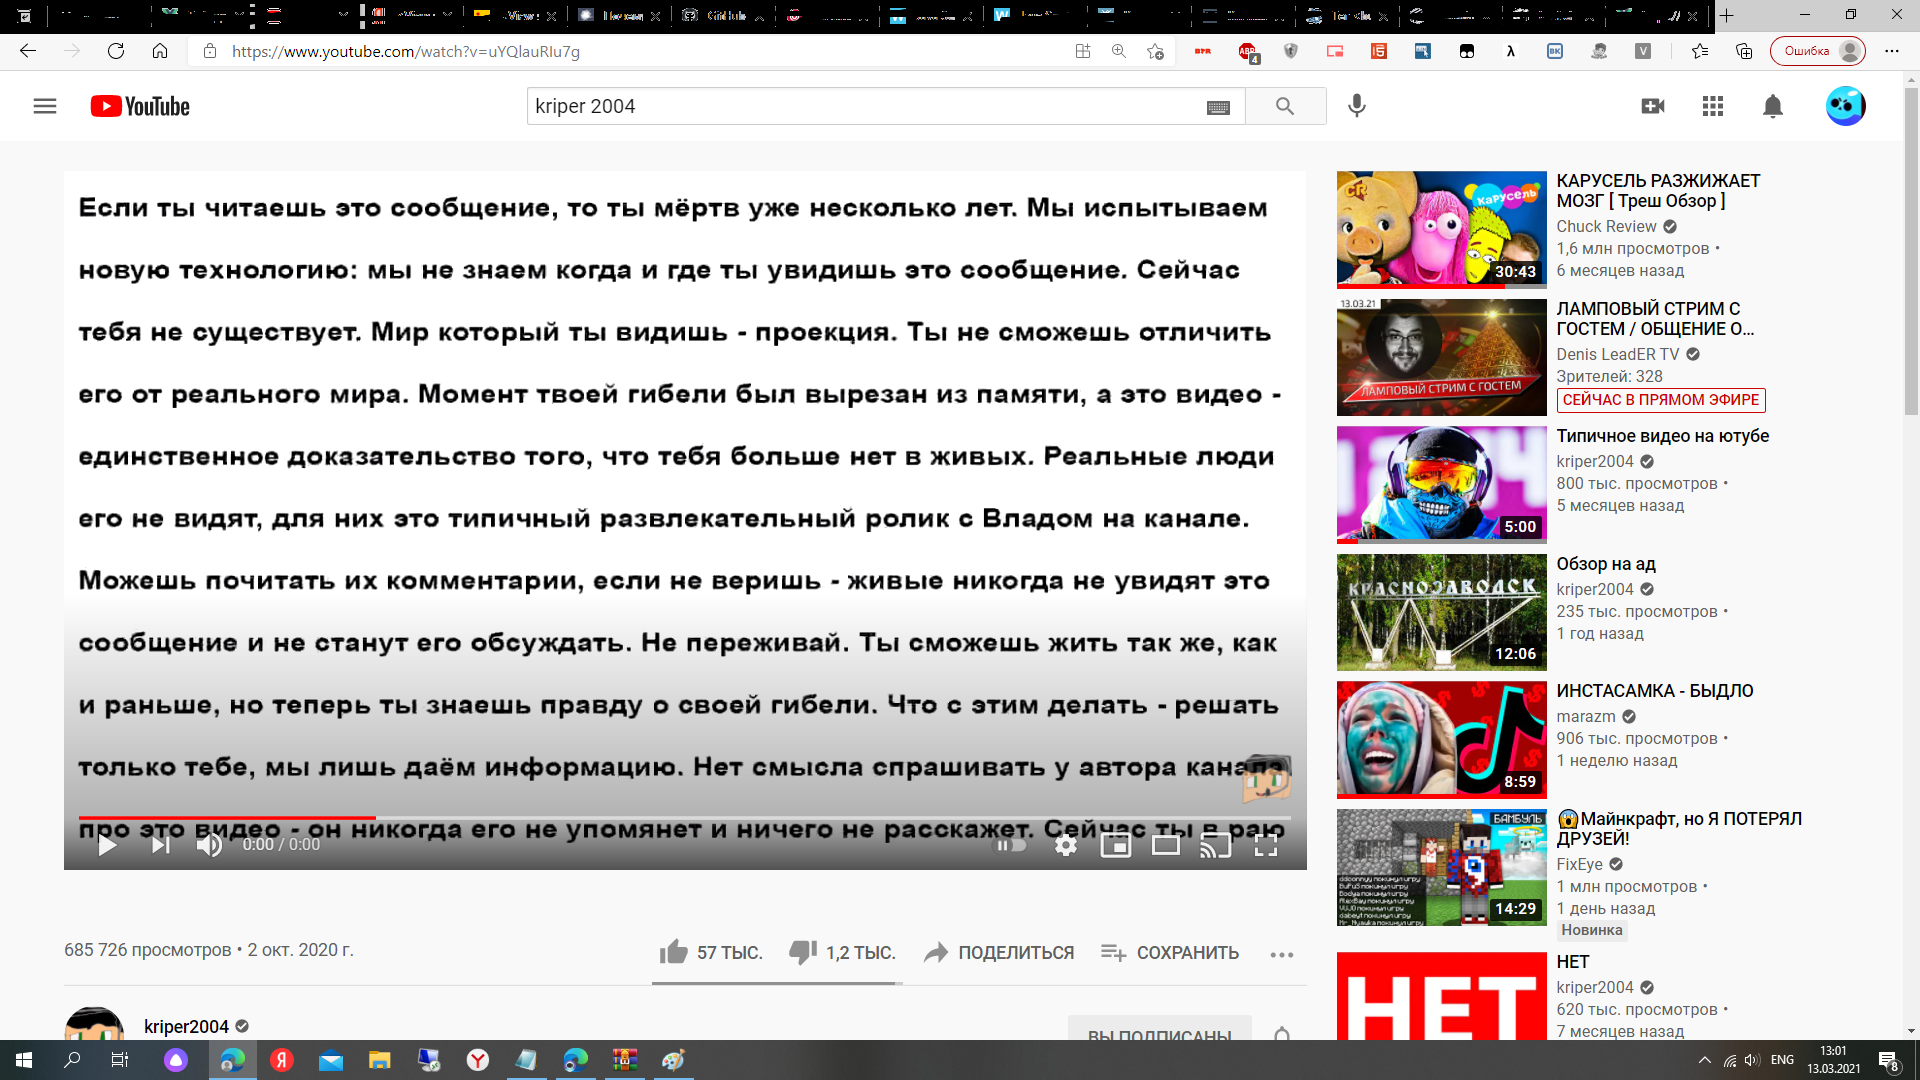This screenshot has width=1920, height=1080.
Task: Switch to miniplayer mode
Action: pos(1116,845)
